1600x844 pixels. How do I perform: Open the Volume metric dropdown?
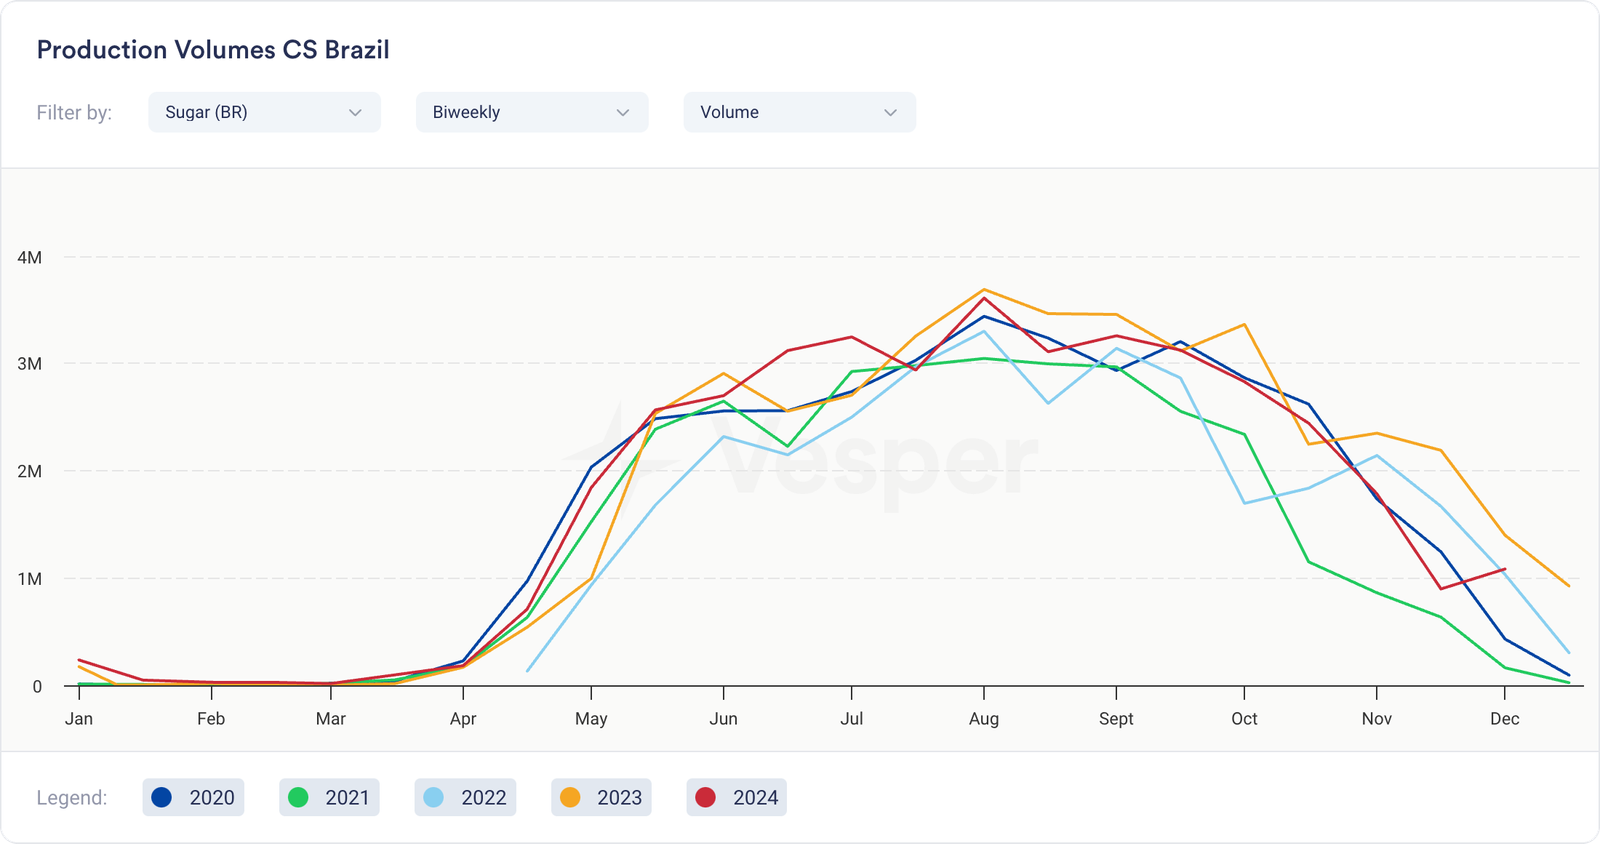tap(798, 112)
